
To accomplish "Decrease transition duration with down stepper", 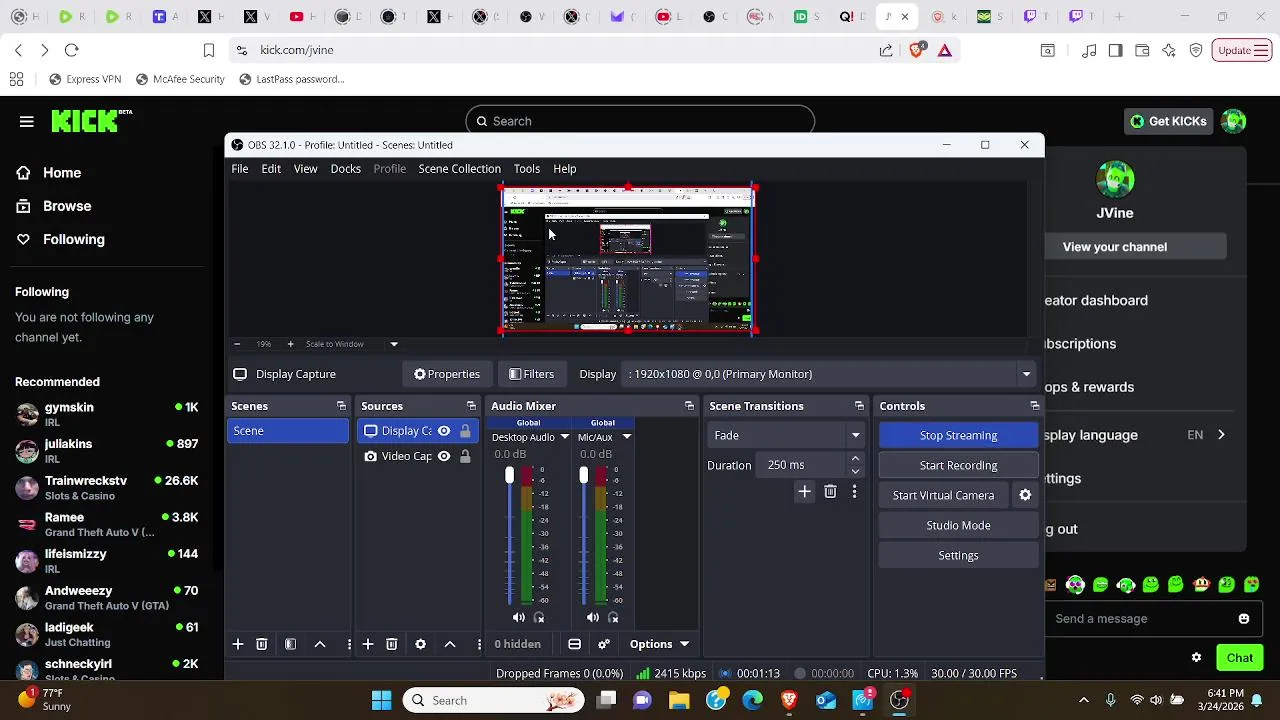I will coord(855,471).
